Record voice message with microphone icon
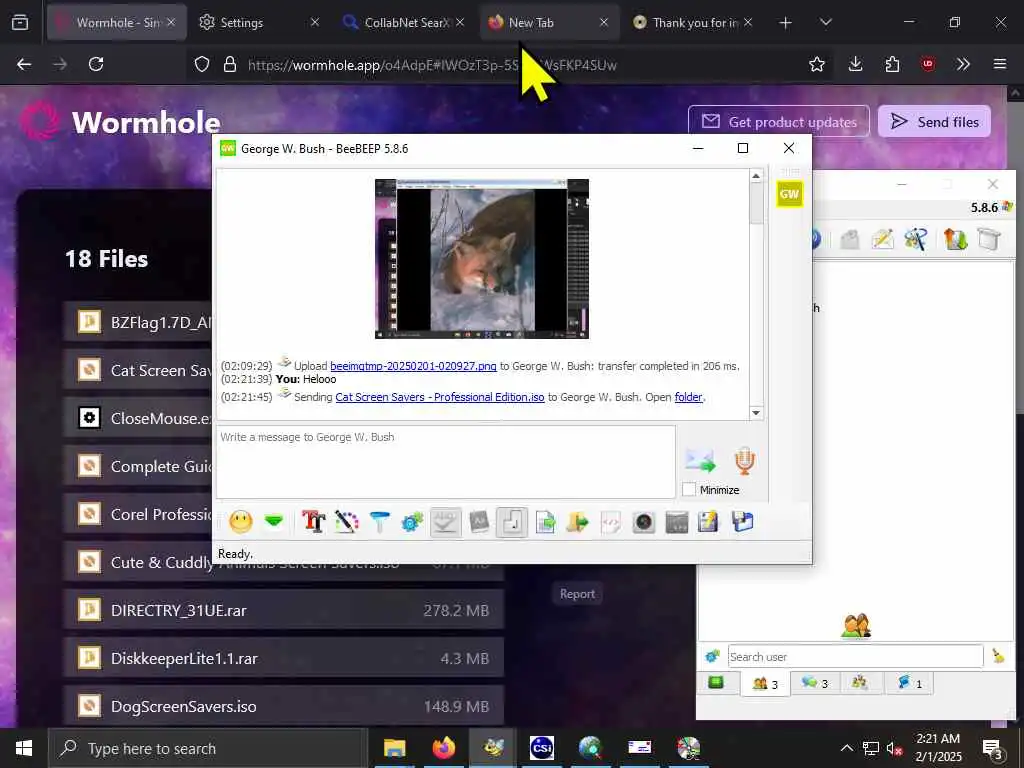Image resolution: width=1024 pixels, height=768 pixels. (744, 461)
